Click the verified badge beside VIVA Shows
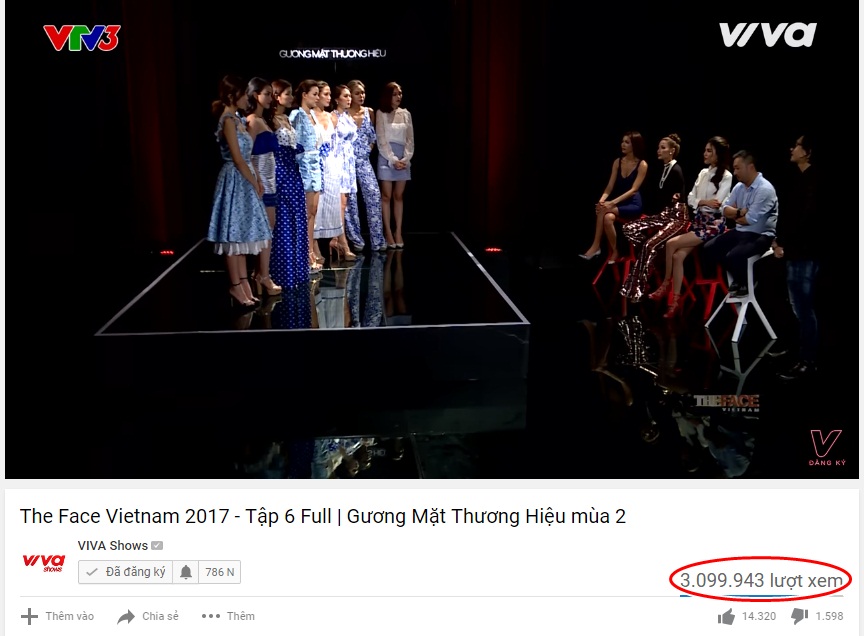The width and height of the screenshot is (864, 636). (x=157, y=546)
